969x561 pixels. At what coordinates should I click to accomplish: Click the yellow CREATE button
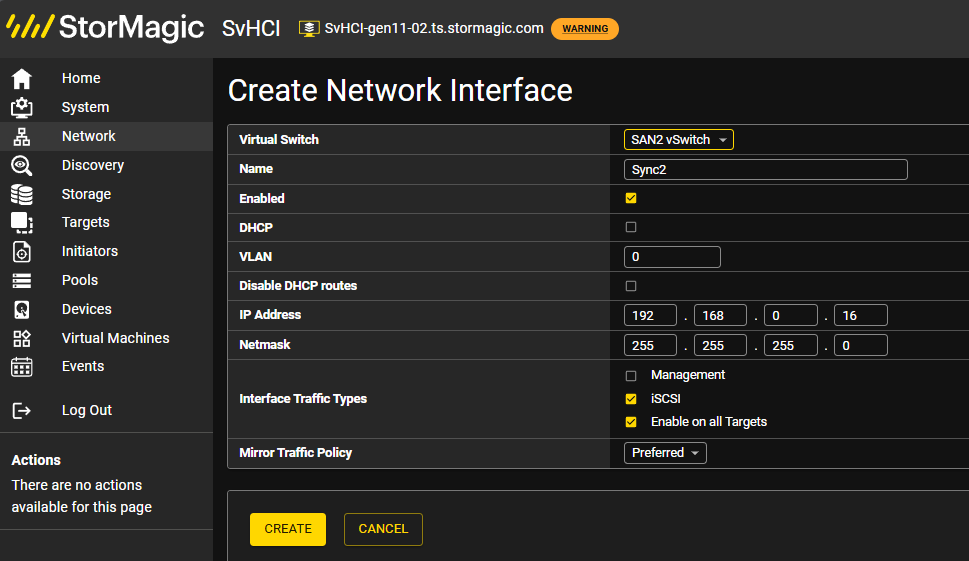coord(288,529)
